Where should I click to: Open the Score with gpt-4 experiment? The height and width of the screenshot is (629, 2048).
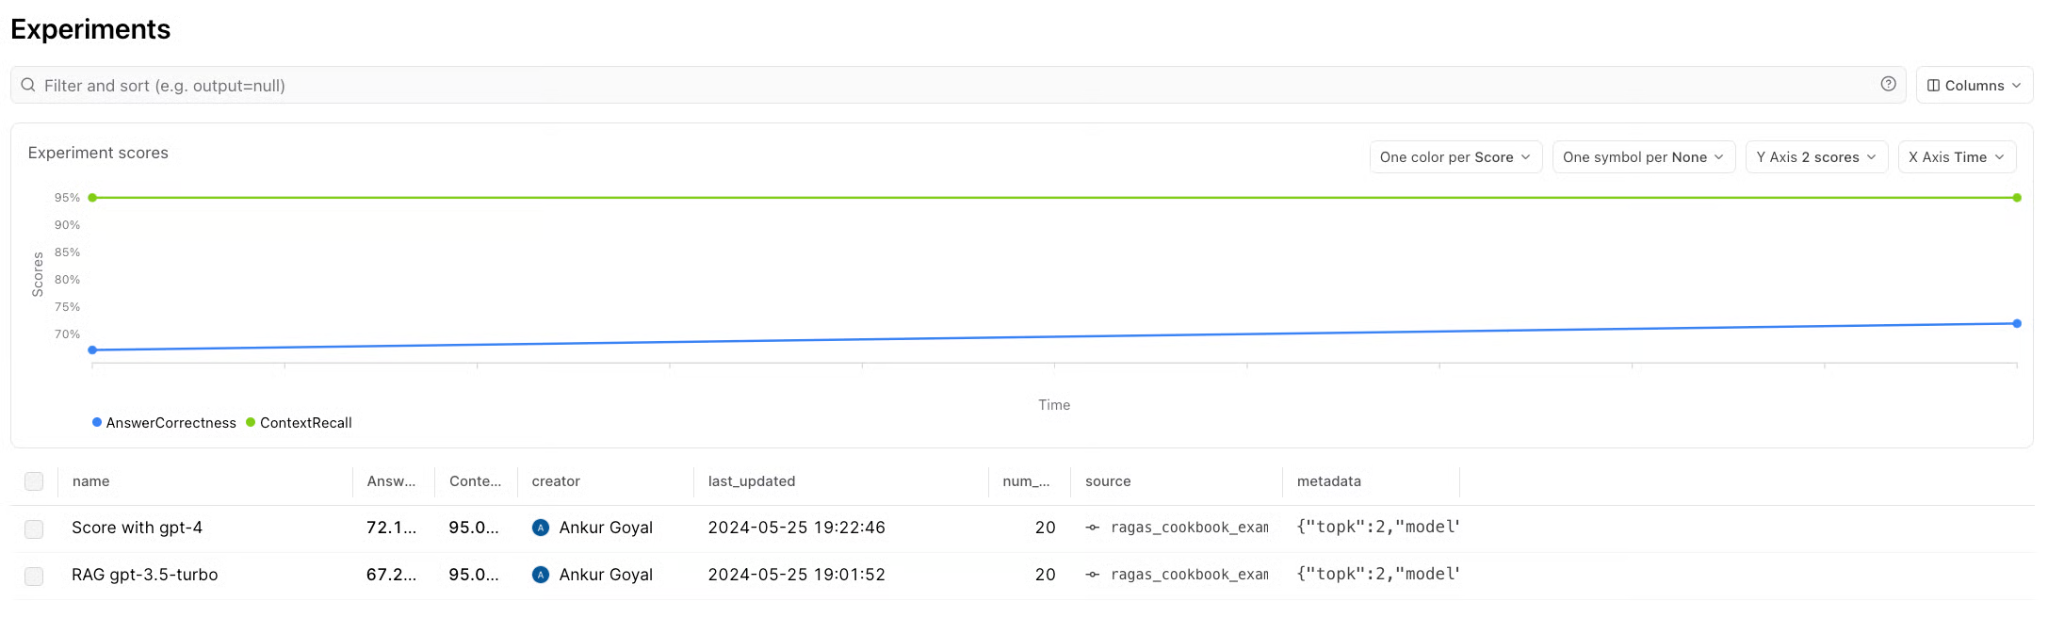[x=137, y=527]
